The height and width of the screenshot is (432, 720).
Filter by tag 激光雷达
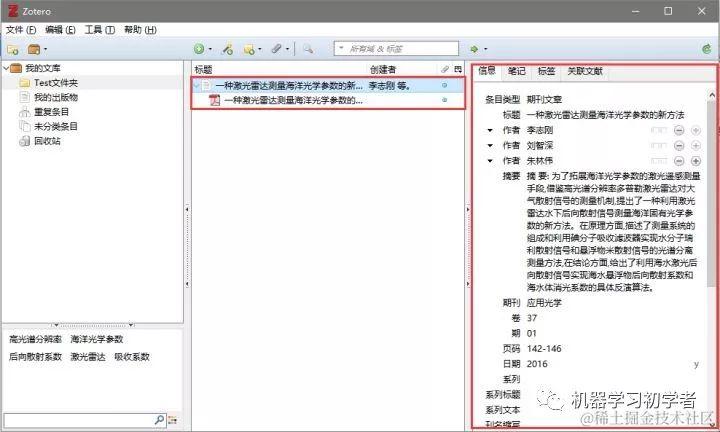88,357
